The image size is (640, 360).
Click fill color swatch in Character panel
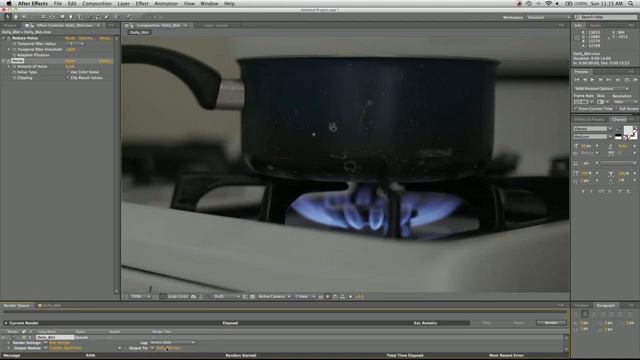coord(628,131)
